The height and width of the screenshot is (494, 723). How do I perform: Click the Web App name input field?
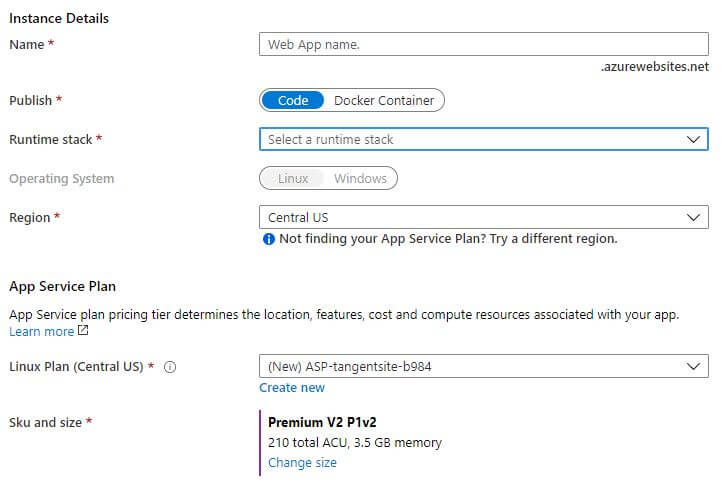[484, 44]
